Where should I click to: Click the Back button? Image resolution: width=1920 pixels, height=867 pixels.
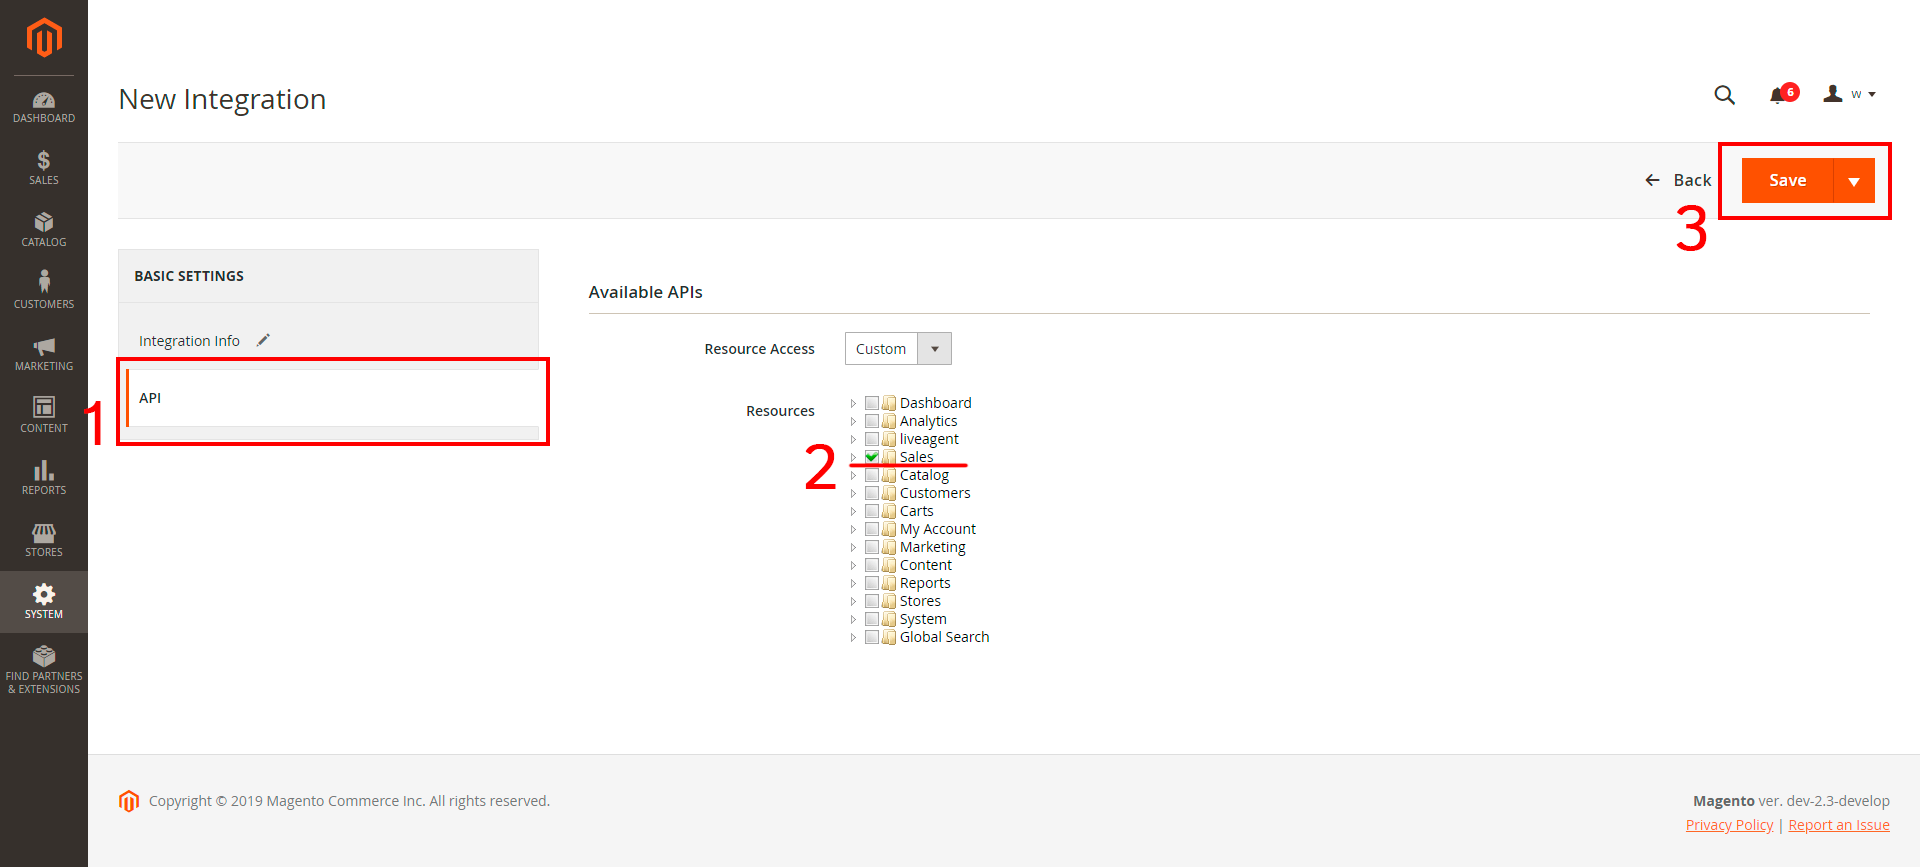click(1678, 181)
